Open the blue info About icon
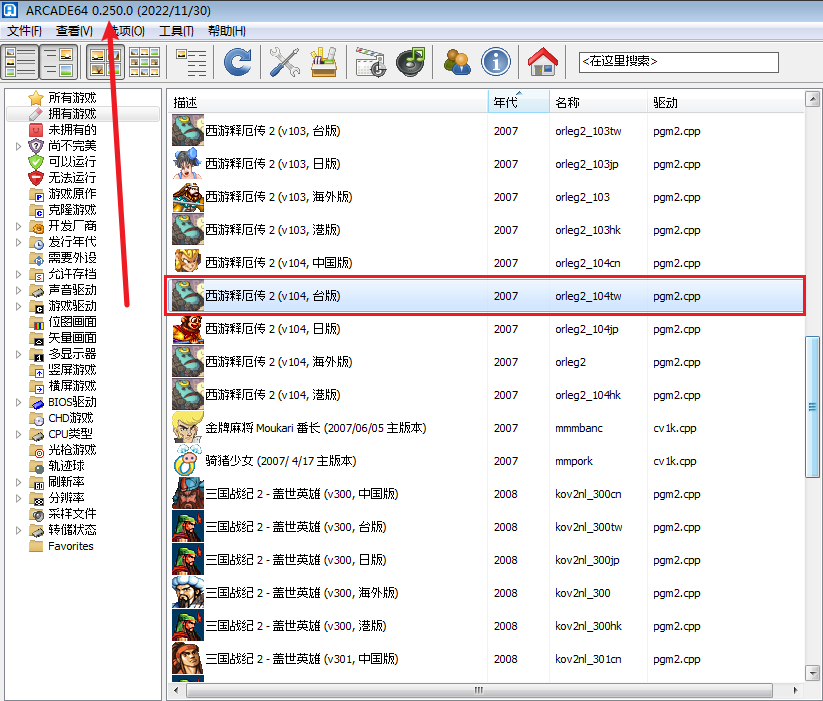The height and width of the screenshot is (701, 823). click(496, 62)
